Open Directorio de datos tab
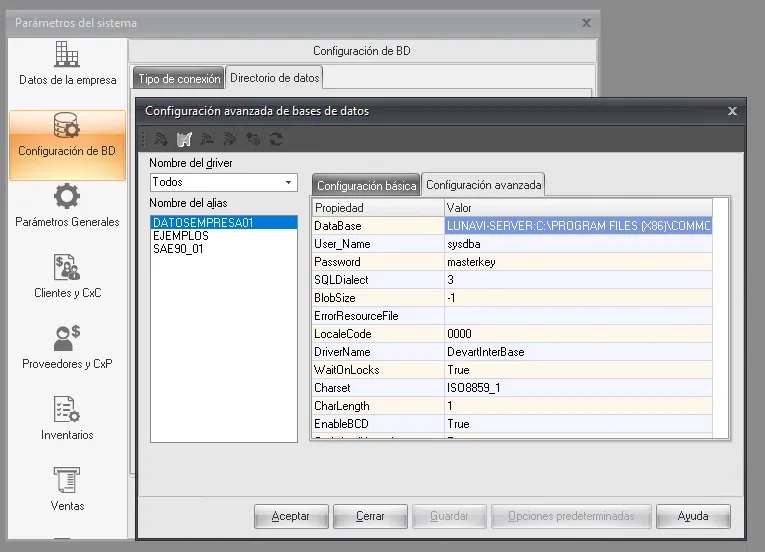765x552 pixels. pyautogui.click(x=275, y=78)
